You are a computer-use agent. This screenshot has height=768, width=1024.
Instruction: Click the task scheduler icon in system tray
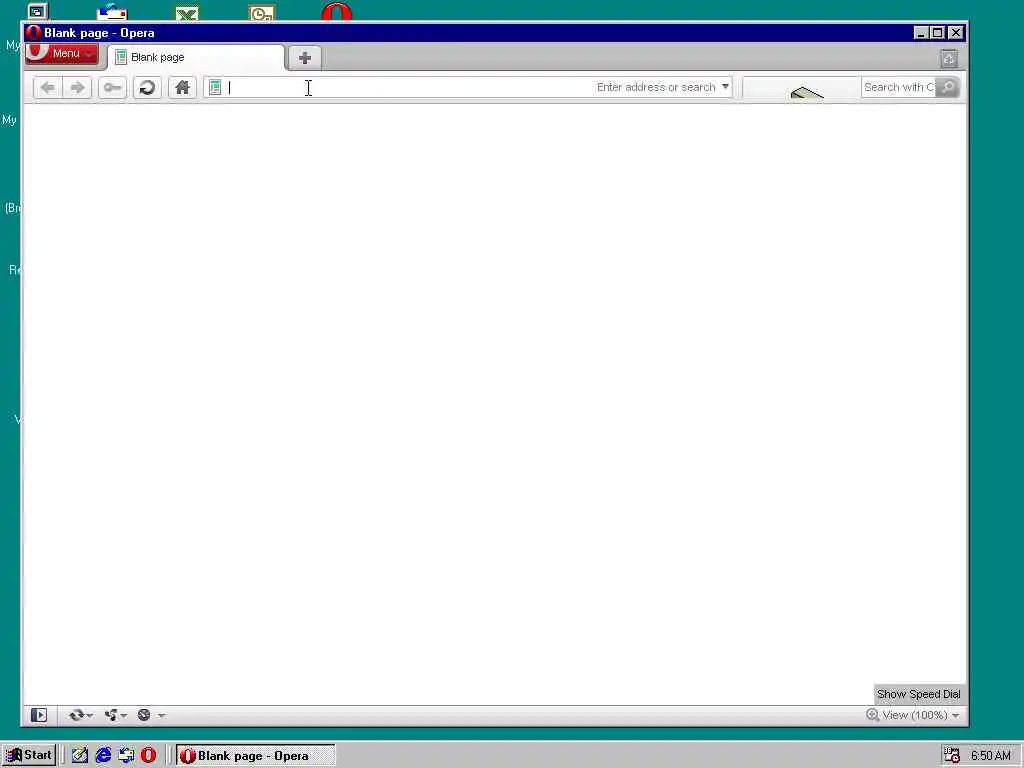coord(952,756)
